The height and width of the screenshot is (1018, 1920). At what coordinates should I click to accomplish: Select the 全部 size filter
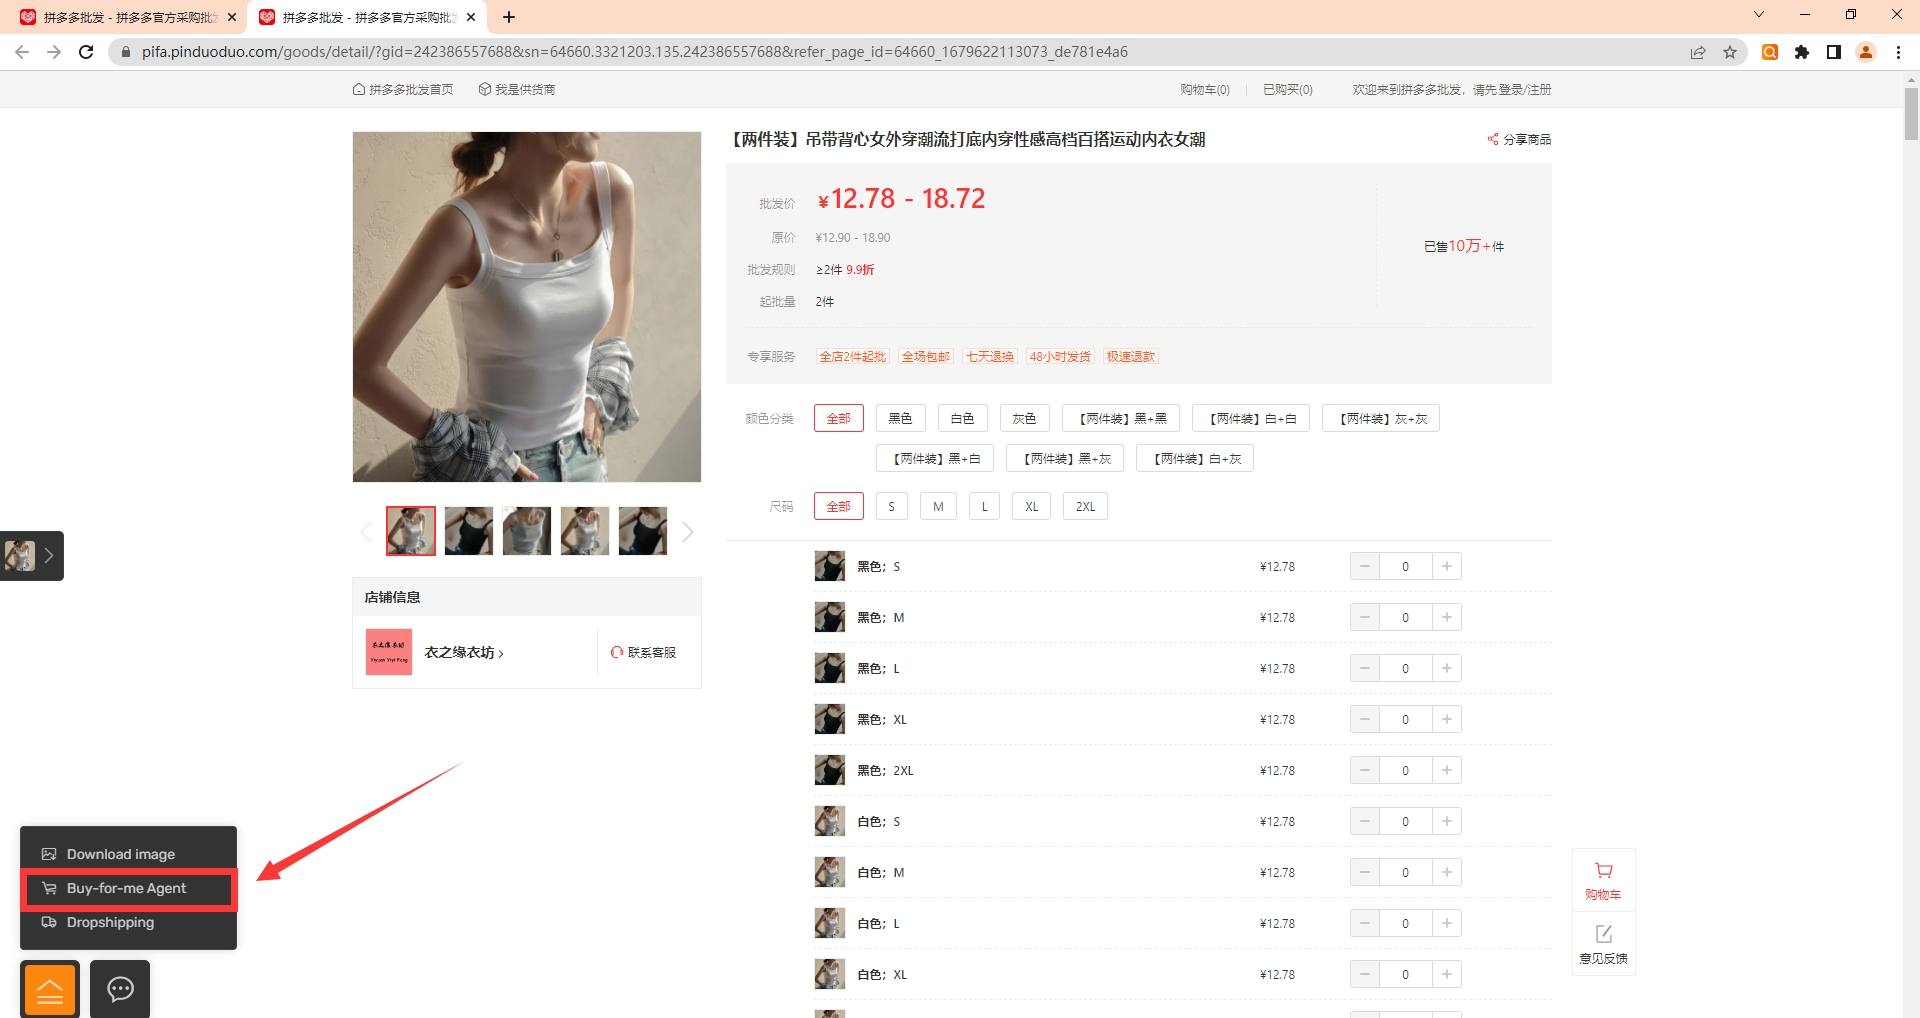pos(839,506)
